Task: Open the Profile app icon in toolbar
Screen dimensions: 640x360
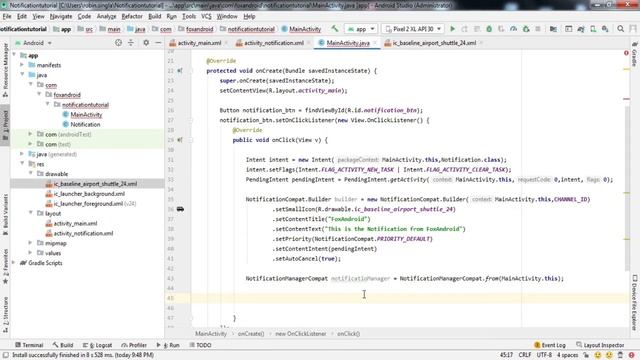Action: coord(513,29)
